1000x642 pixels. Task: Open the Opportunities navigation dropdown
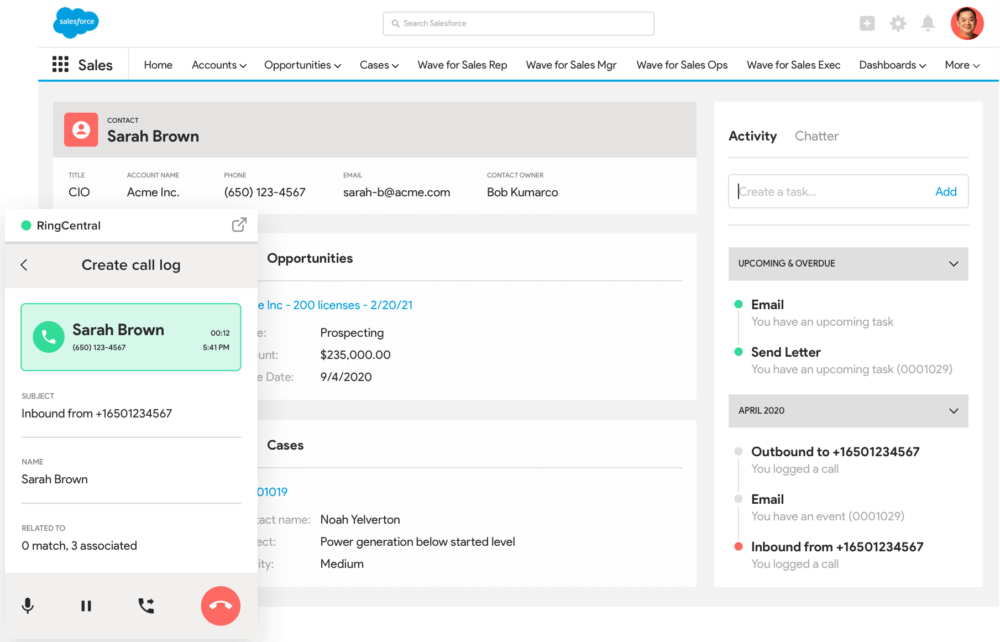point(302,64)
